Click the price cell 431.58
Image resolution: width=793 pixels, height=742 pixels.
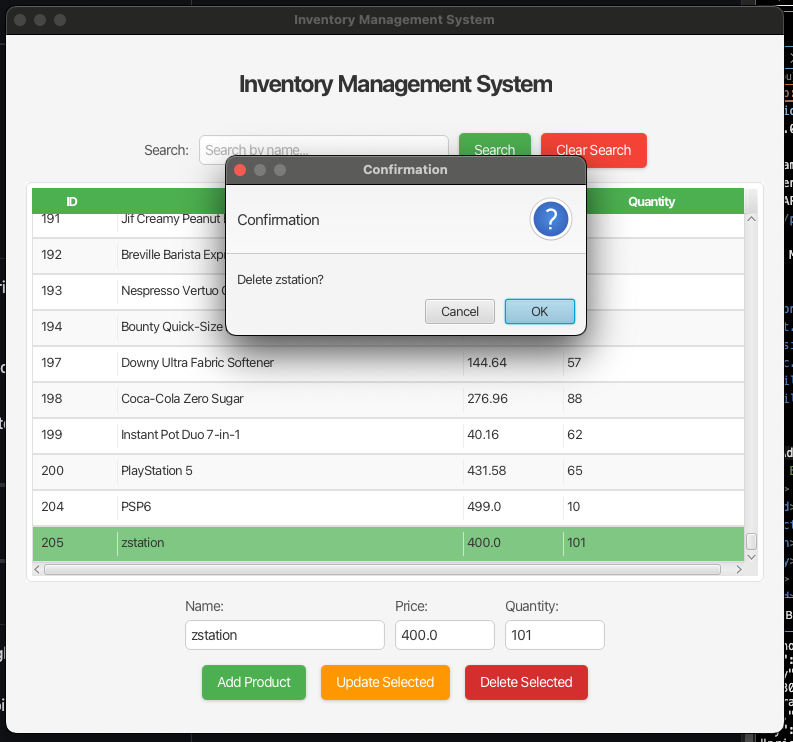coord(513,470)
